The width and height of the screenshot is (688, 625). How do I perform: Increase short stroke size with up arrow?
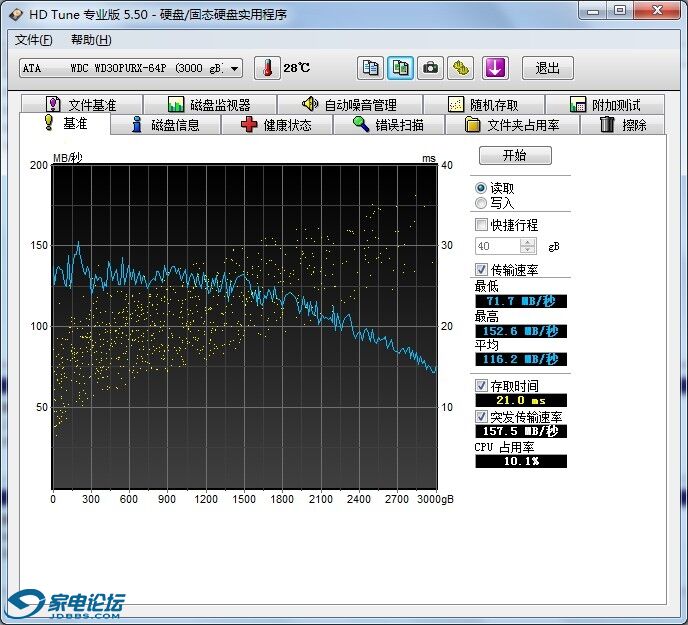(528, 242)
